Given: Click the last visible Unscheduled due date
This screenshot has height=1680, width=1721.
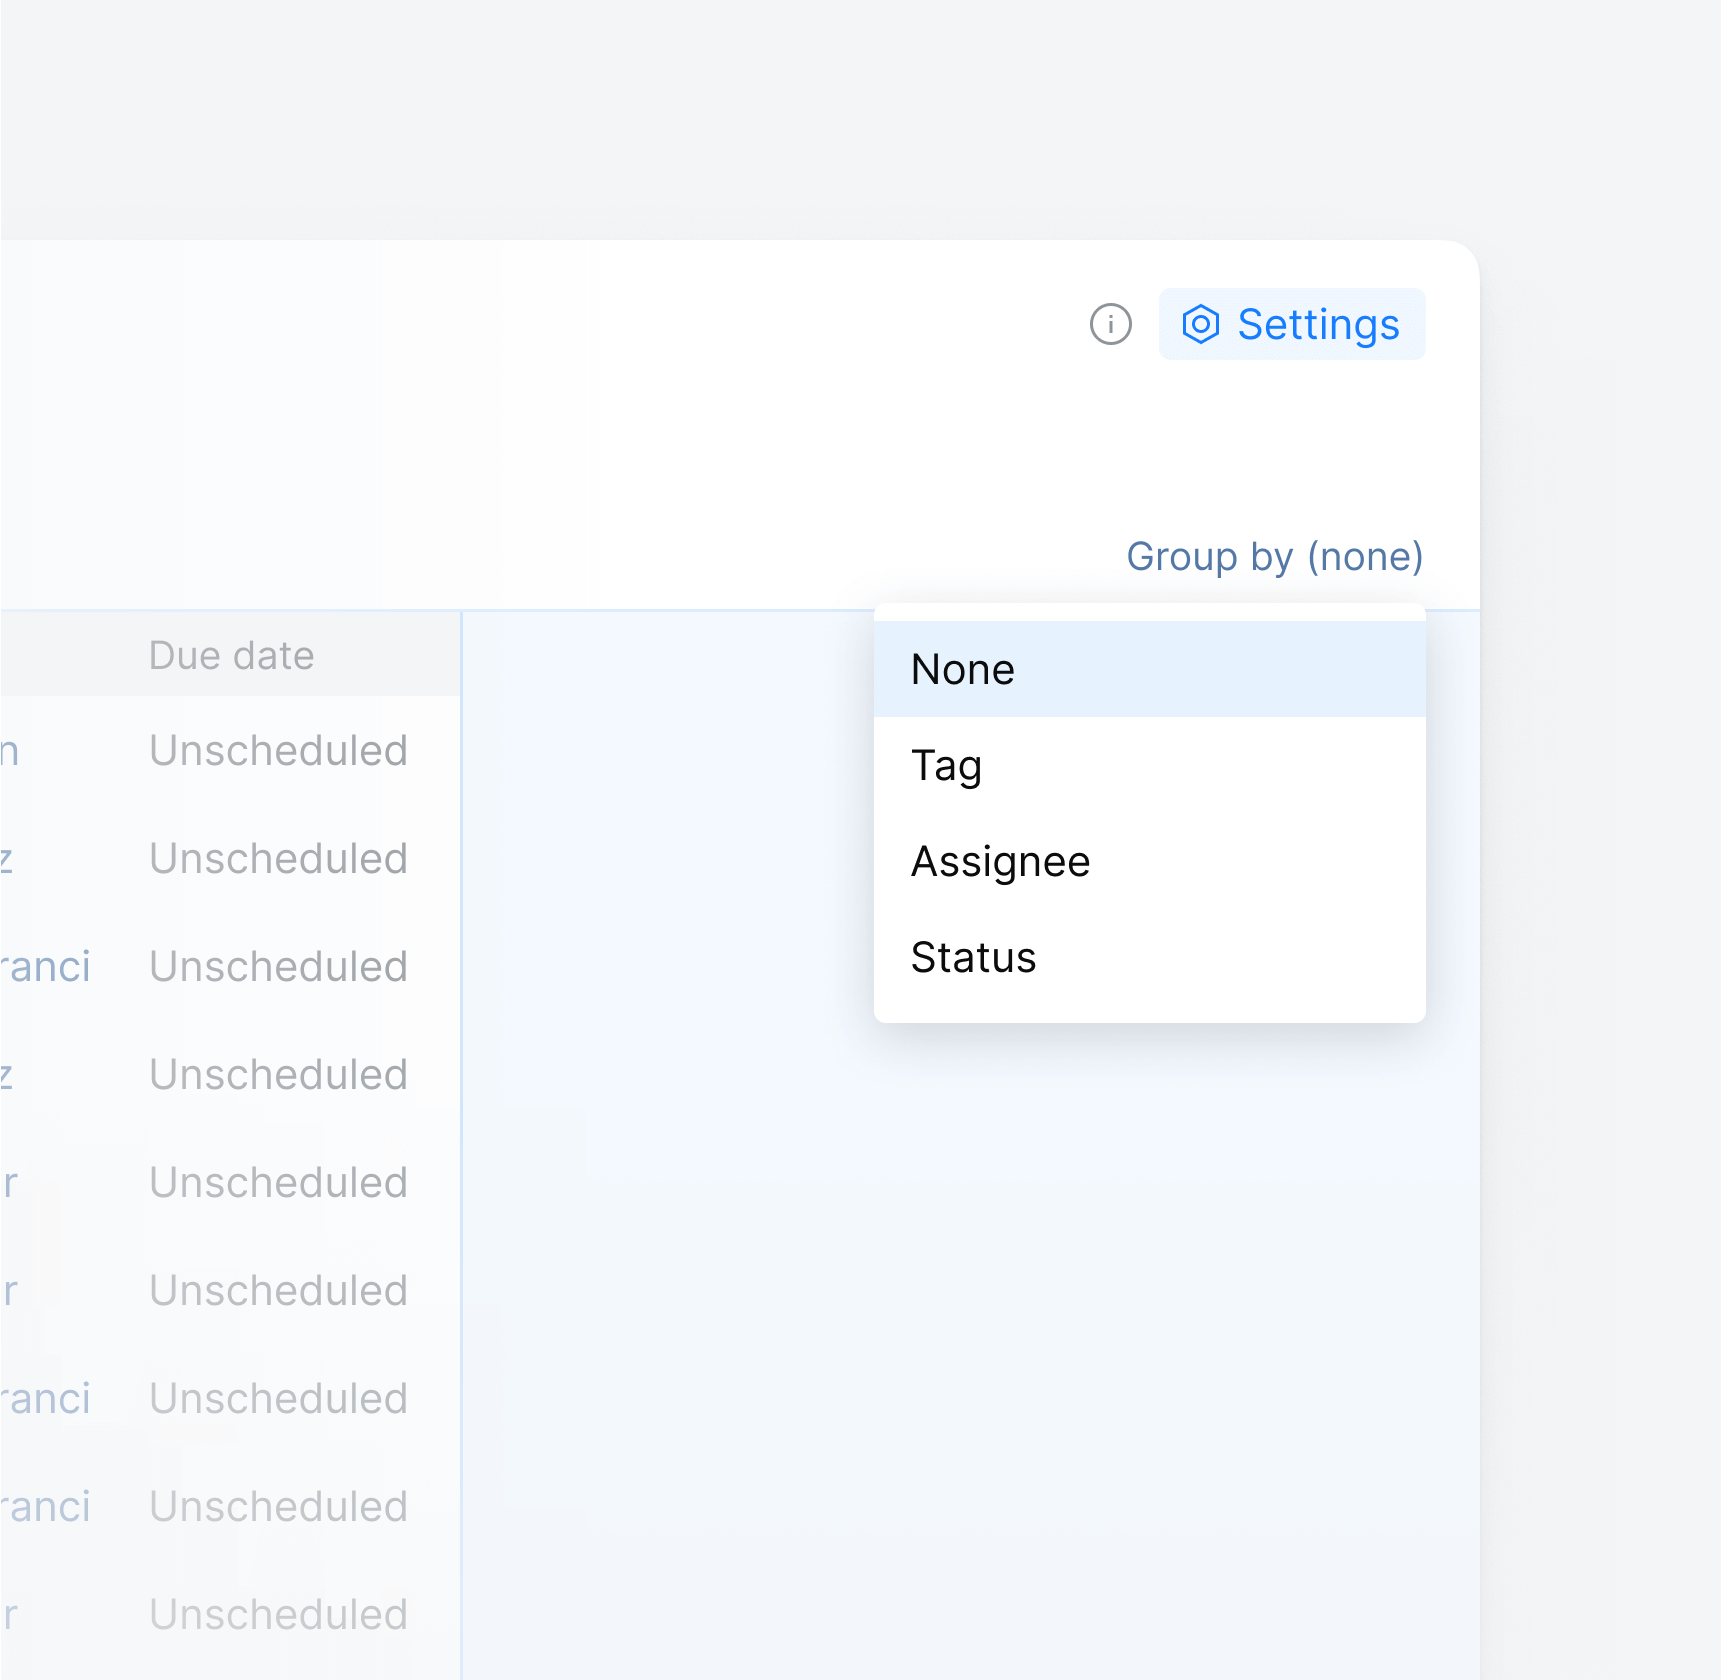Looking at the screenshot, I should [278, 1615].
